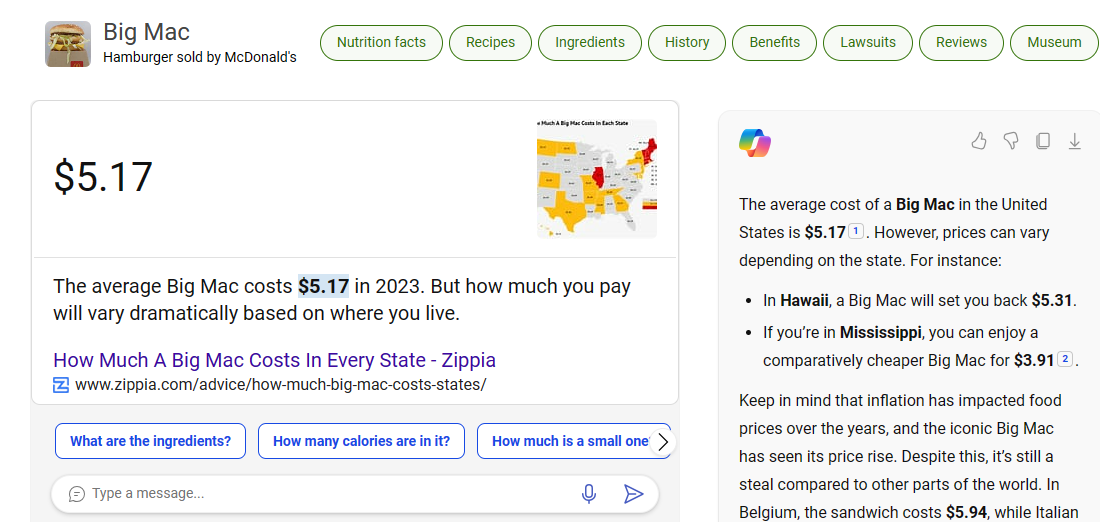Copy the Copilot answer with copy icon
Image resolution: width=1100 pixels, height=522 pixels.
(1043, 141)
